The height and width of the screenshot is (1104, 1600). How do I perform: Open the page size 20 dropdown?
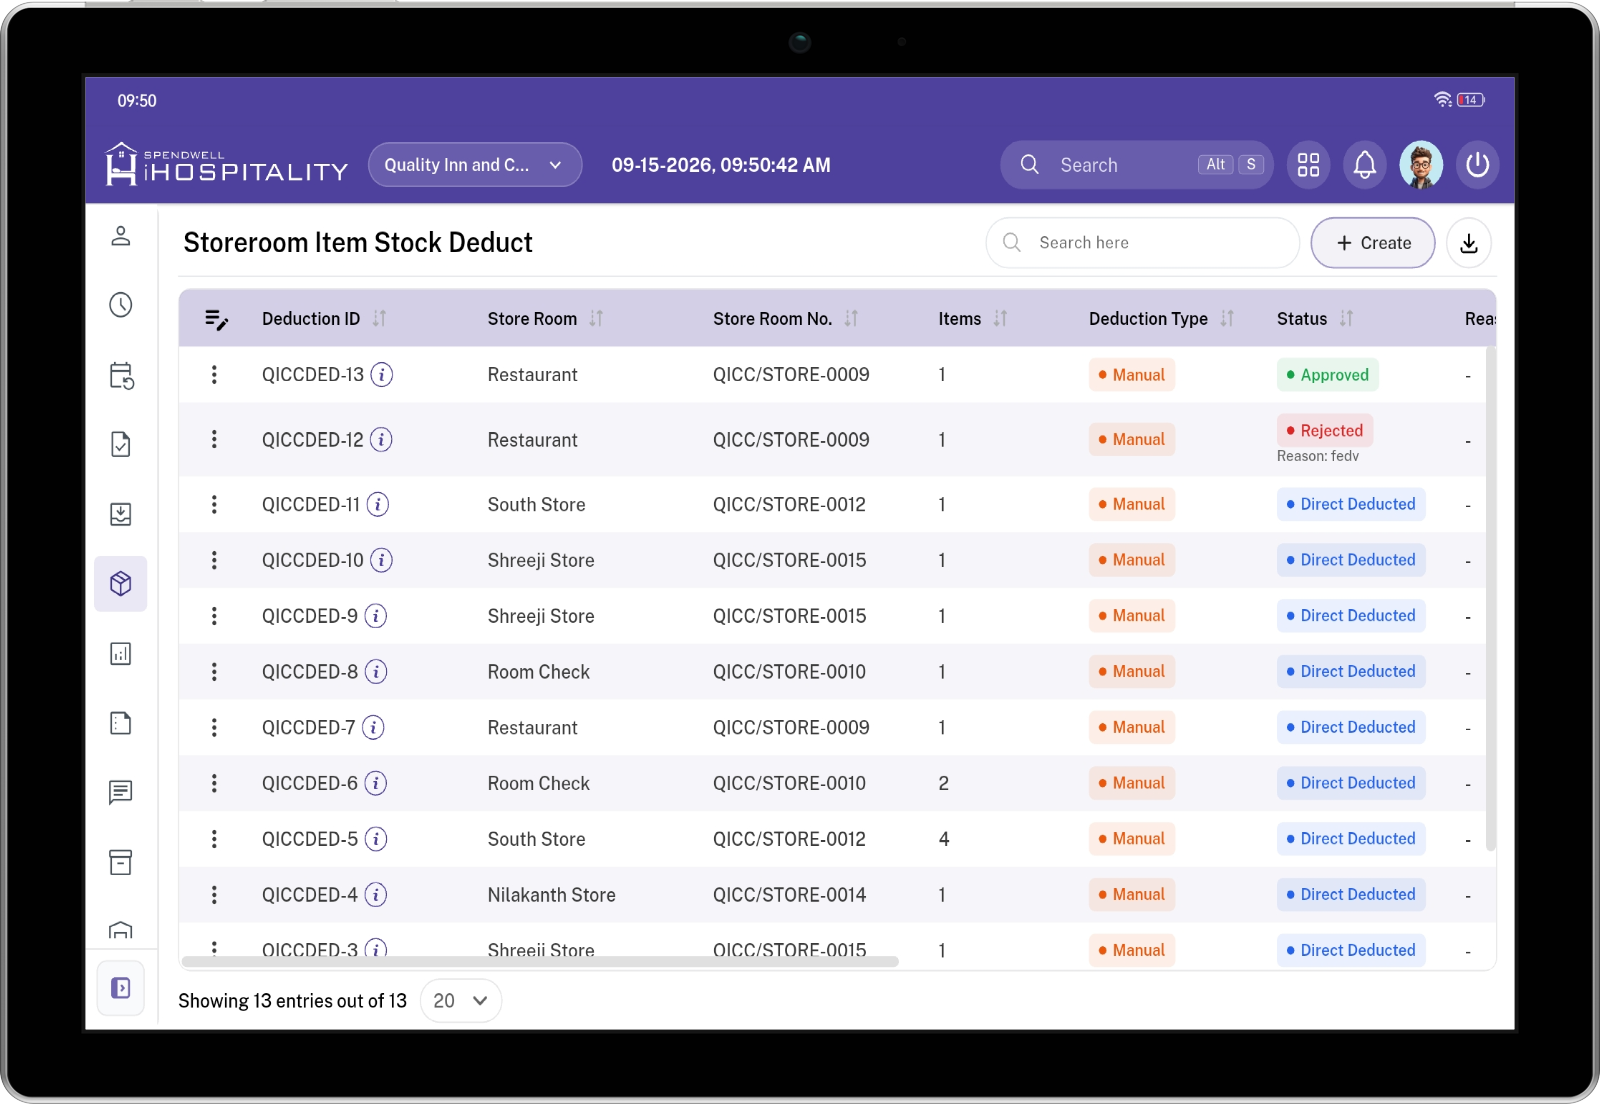click(461, 1001)
